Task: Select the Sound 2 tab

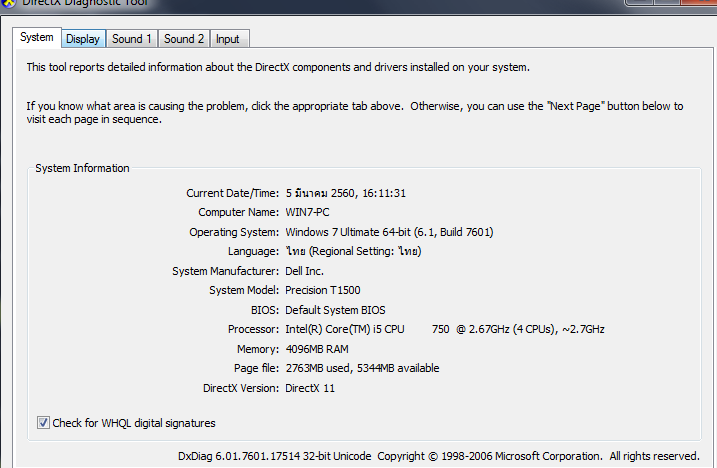Action: (x=184, y=39)
